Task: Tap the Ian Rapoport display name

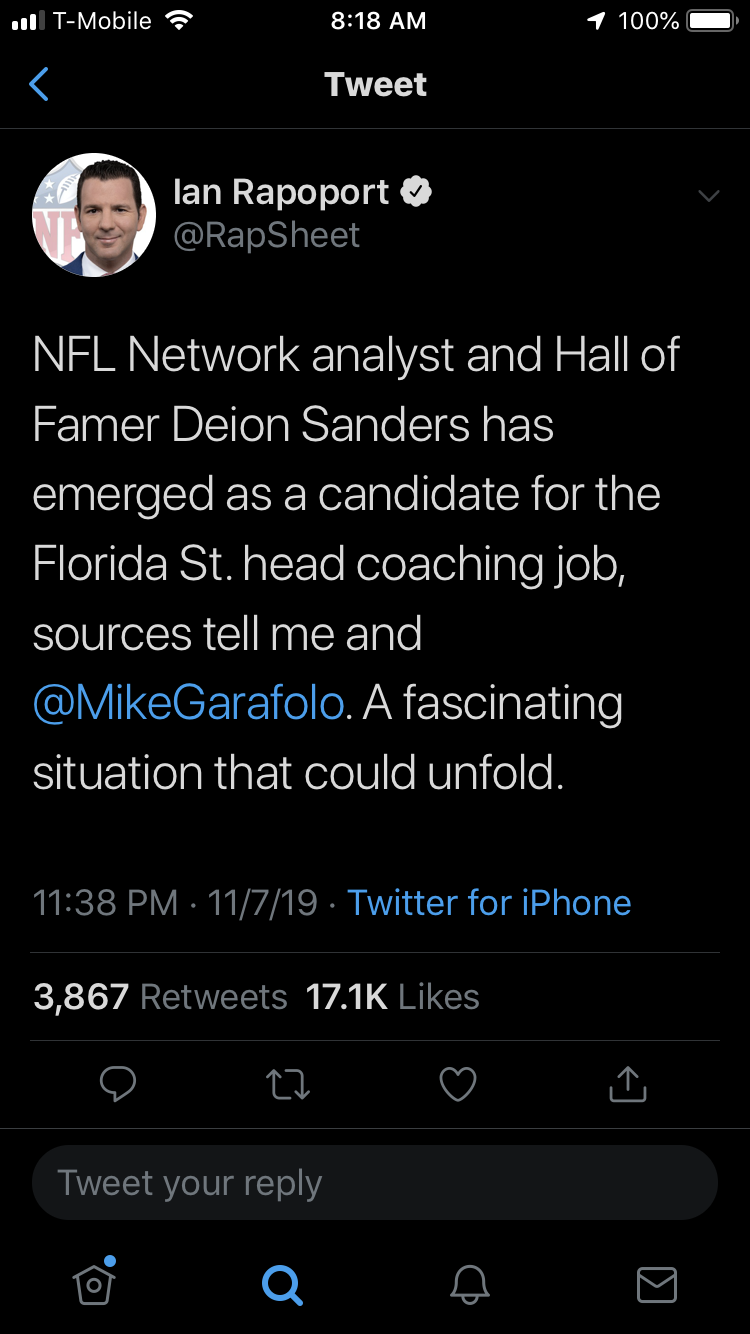Action: tap(281, 192)
